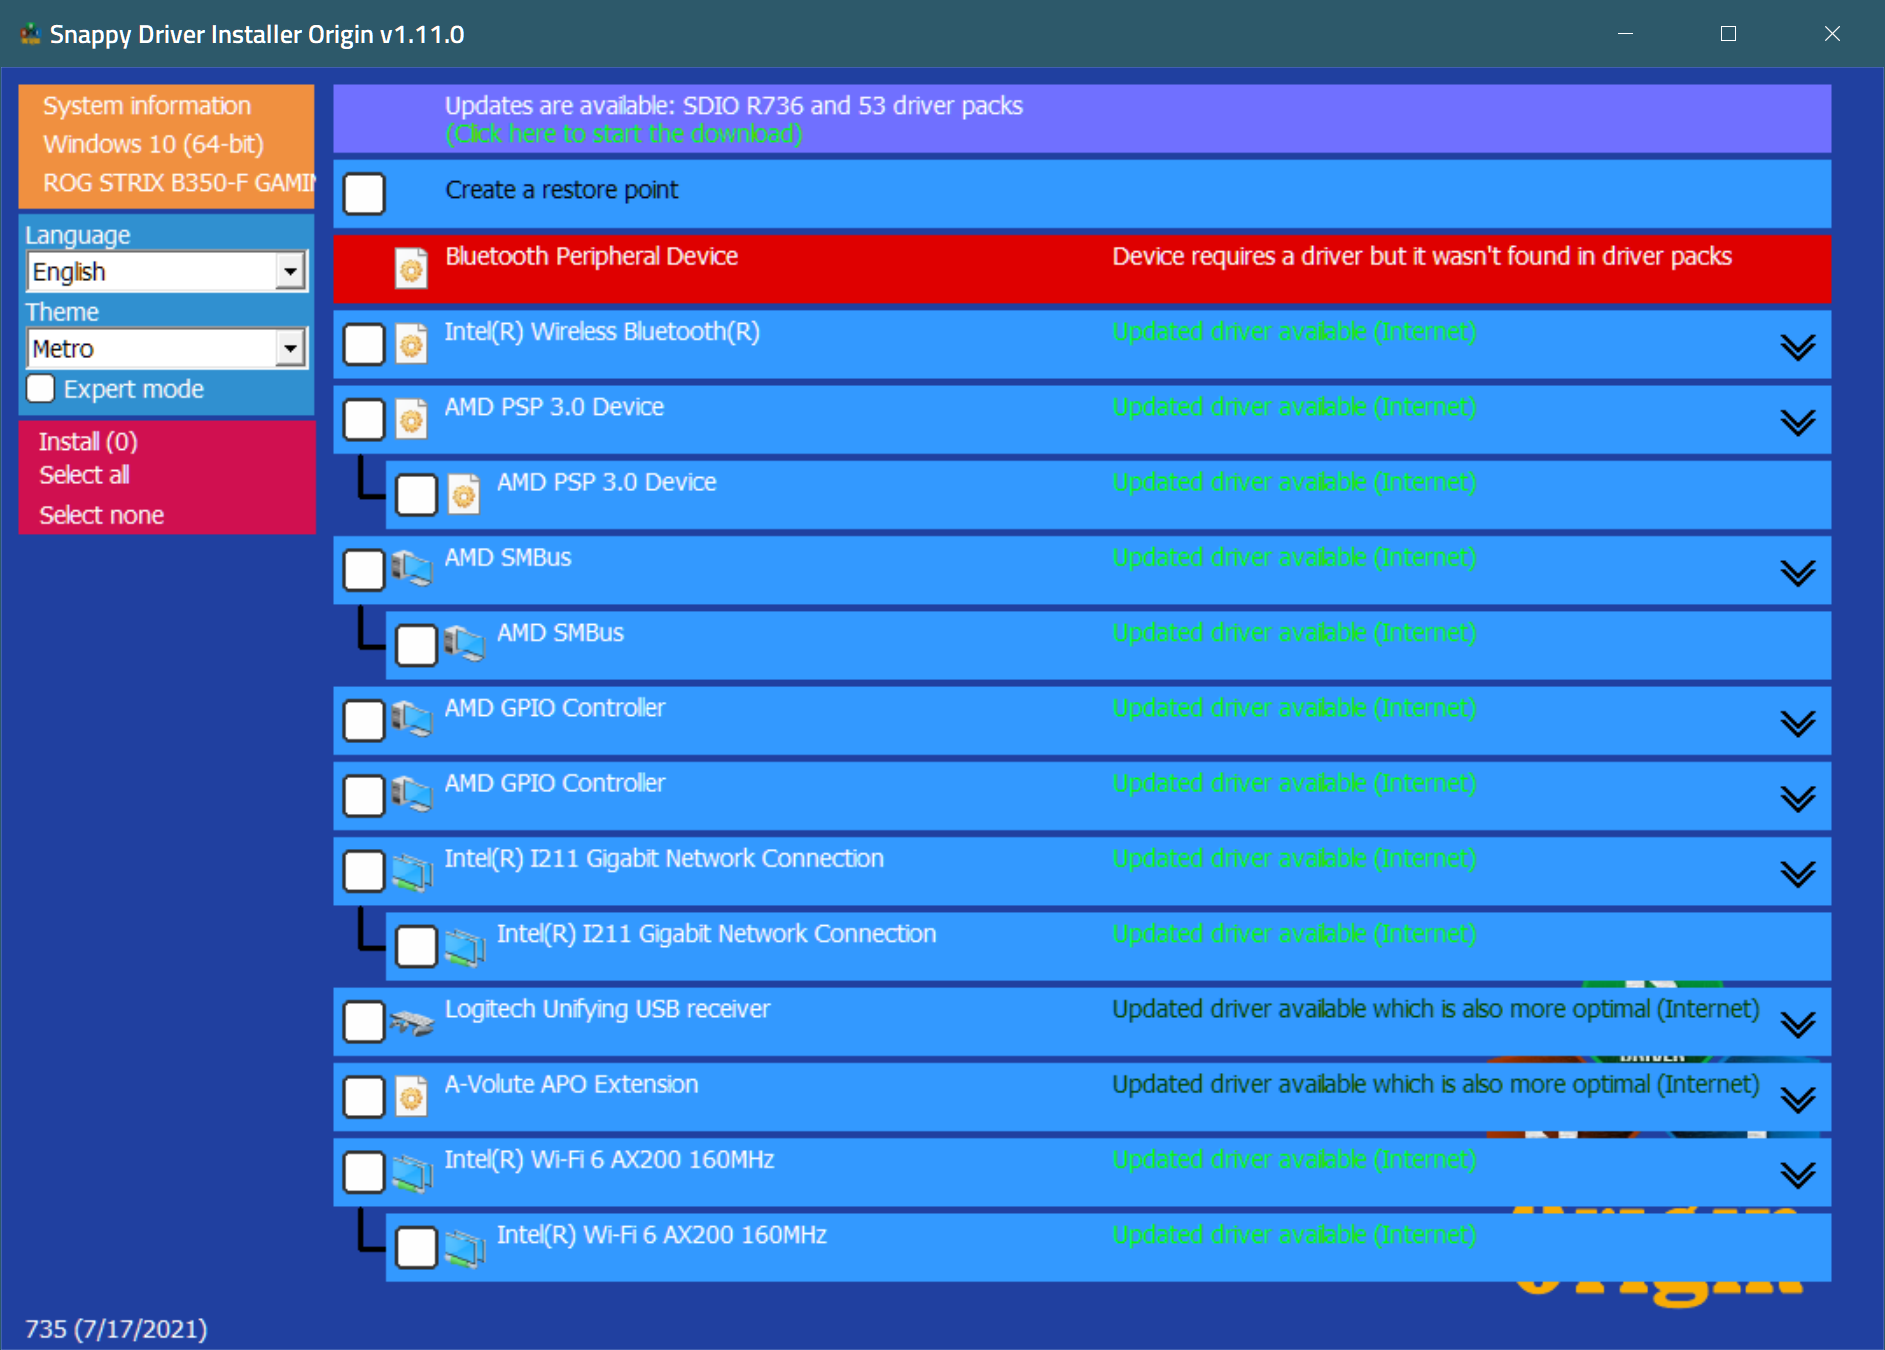This screenshot has height=1350, width=1885.
Task: Open the Theme dropdown showing Metro
Action: click(x=167, y=348)
